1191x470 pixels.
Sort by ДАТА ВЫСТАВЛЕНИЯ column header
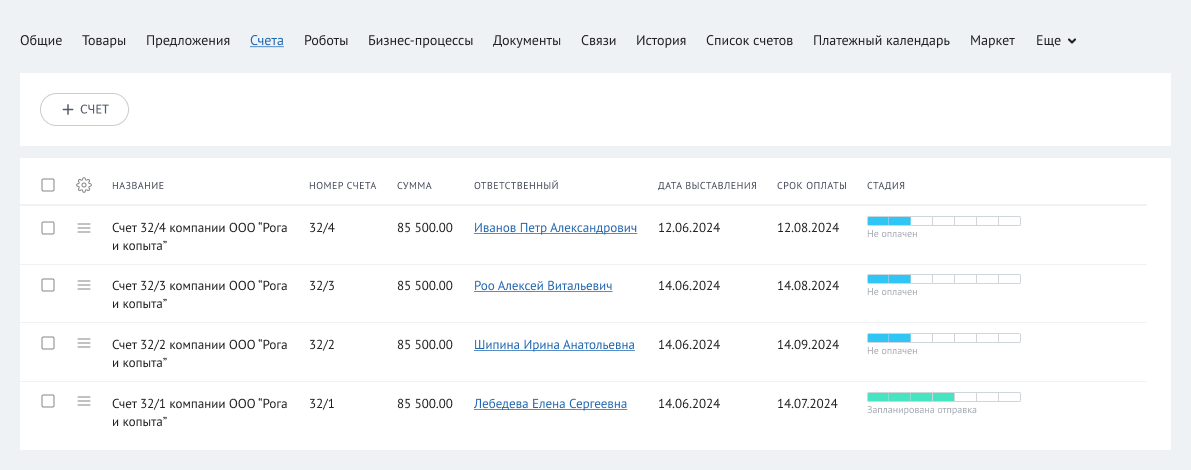(x=707, y=185)
